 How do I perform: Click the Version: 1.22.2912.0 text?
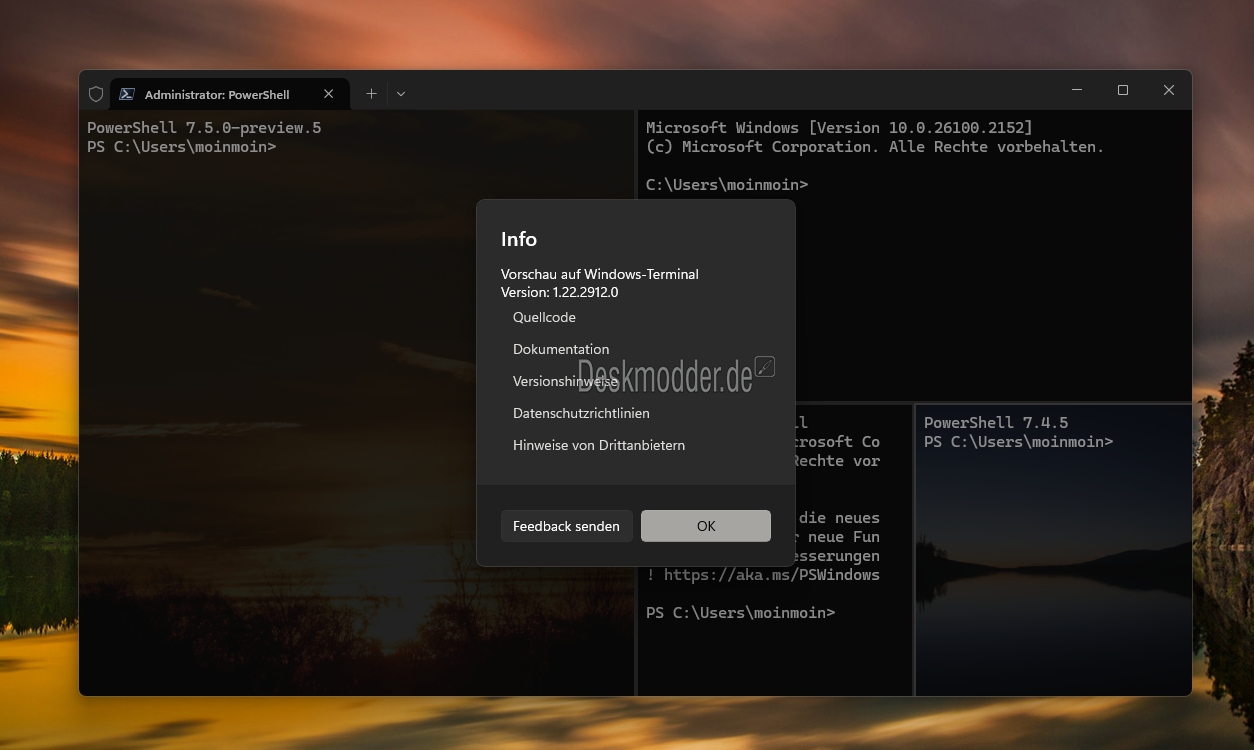pyautogui.click(x=560, y=292)
